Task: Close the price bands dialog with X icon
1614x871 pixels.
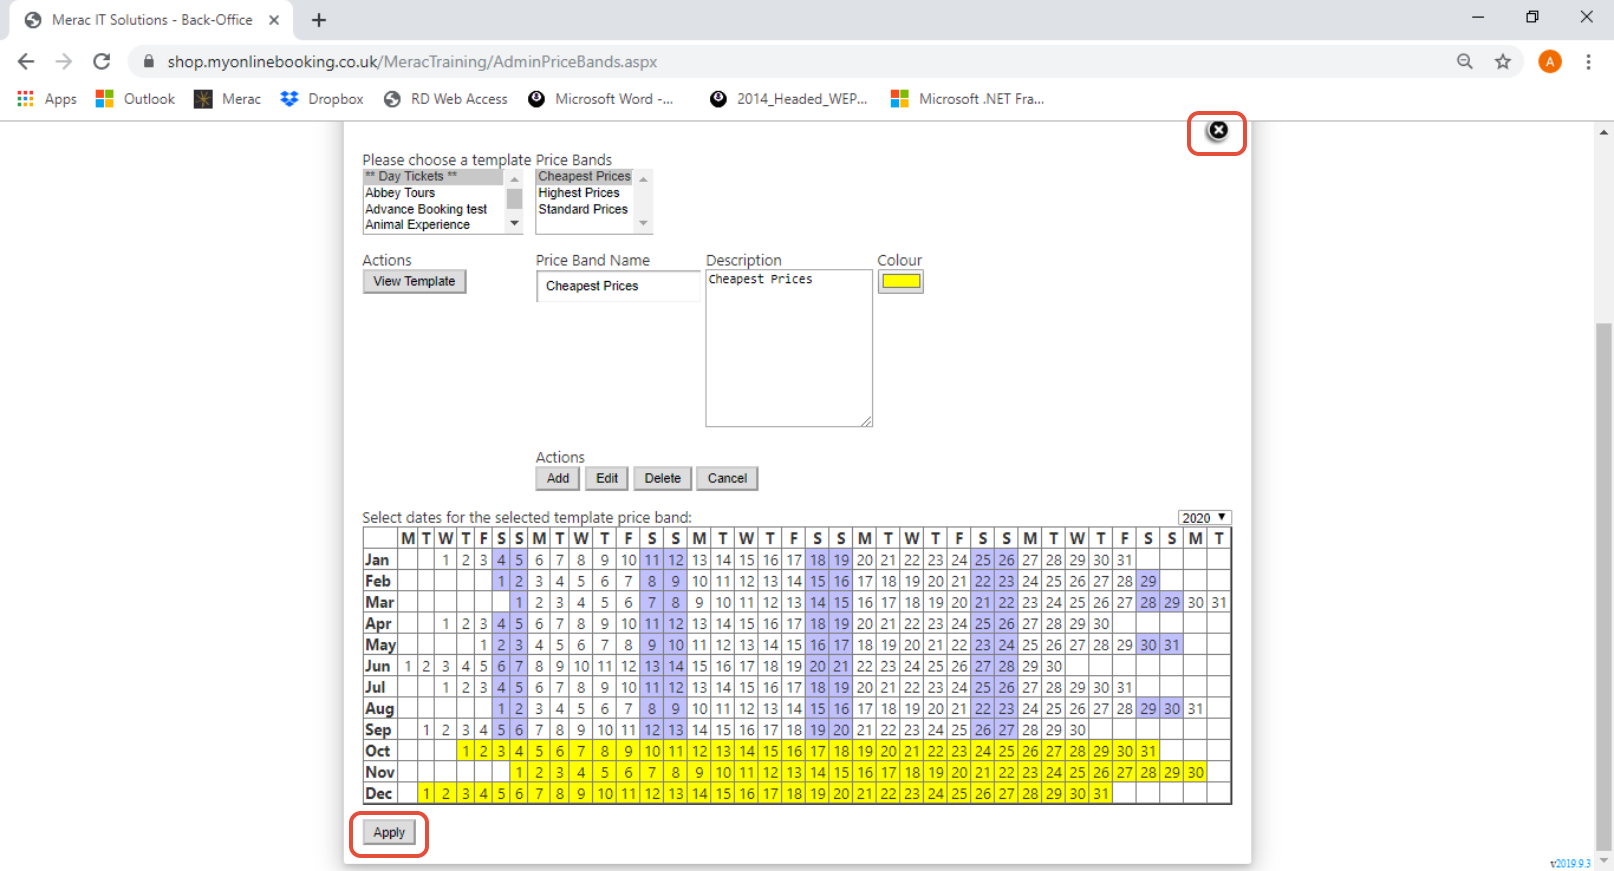Action: [x=1217, y=130]
